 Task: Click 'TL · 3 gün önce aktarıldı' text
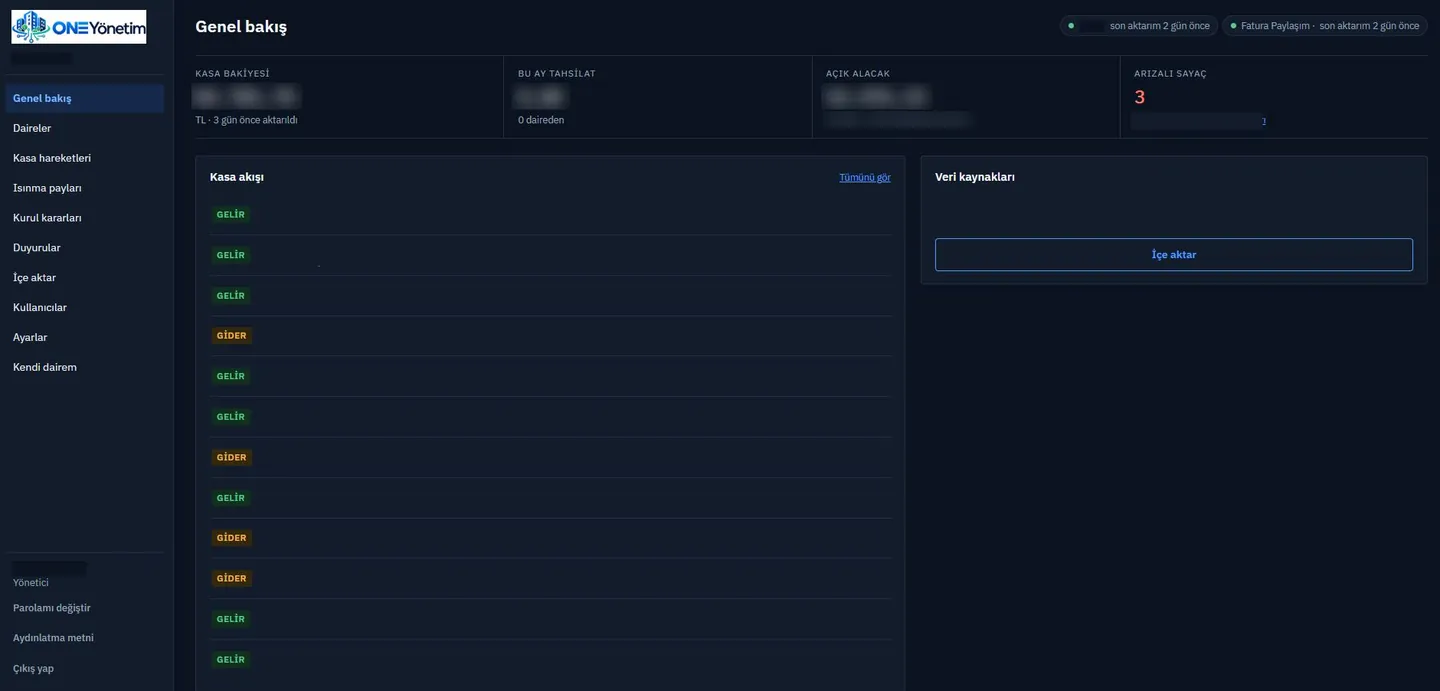[x=246, y=120]
